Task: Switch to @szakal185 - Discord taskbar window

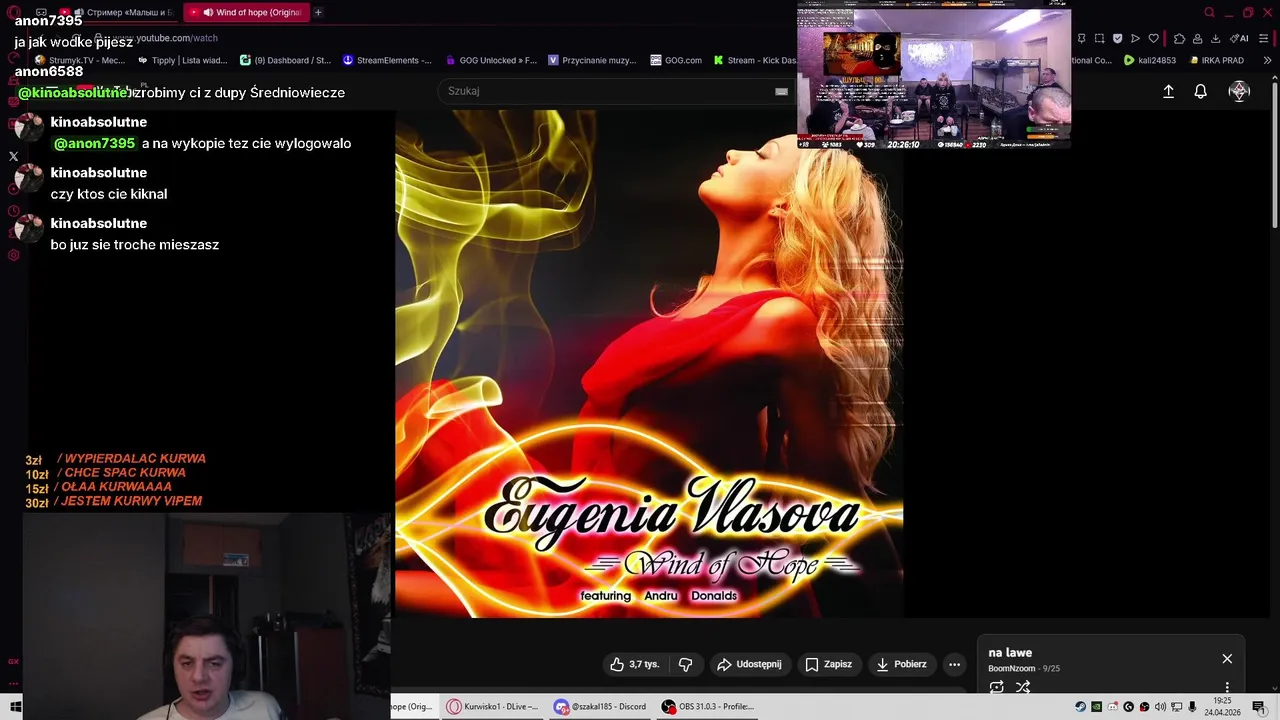Action: pyautogui.click(x=601, y=706)
